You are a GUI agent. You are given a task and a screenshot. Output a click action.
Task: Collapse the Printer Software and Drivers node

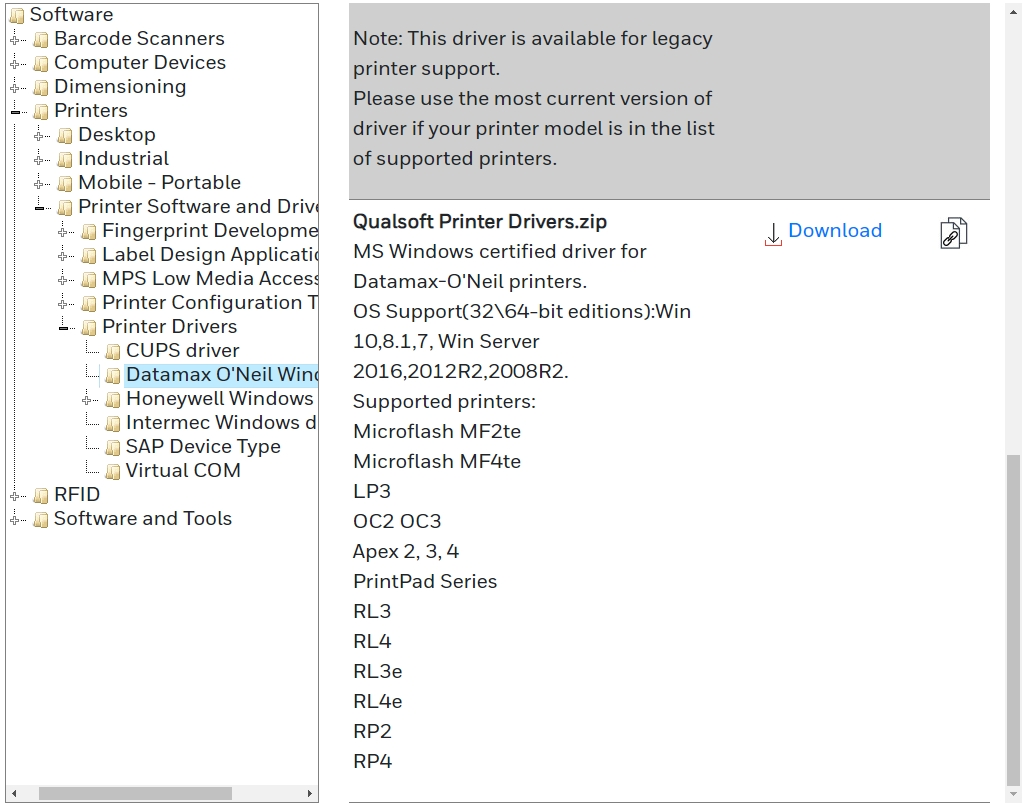(x=39, y=208)
